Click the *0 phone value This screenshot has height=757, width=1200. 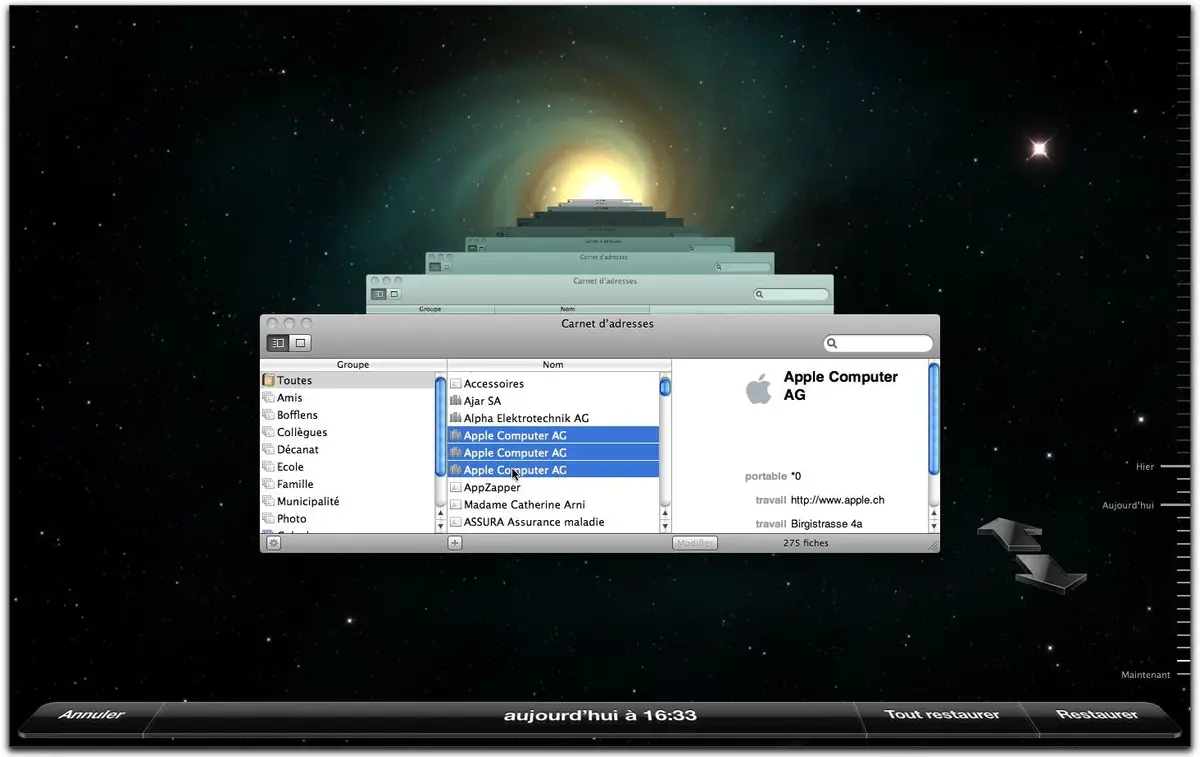[x=796, y=477]
